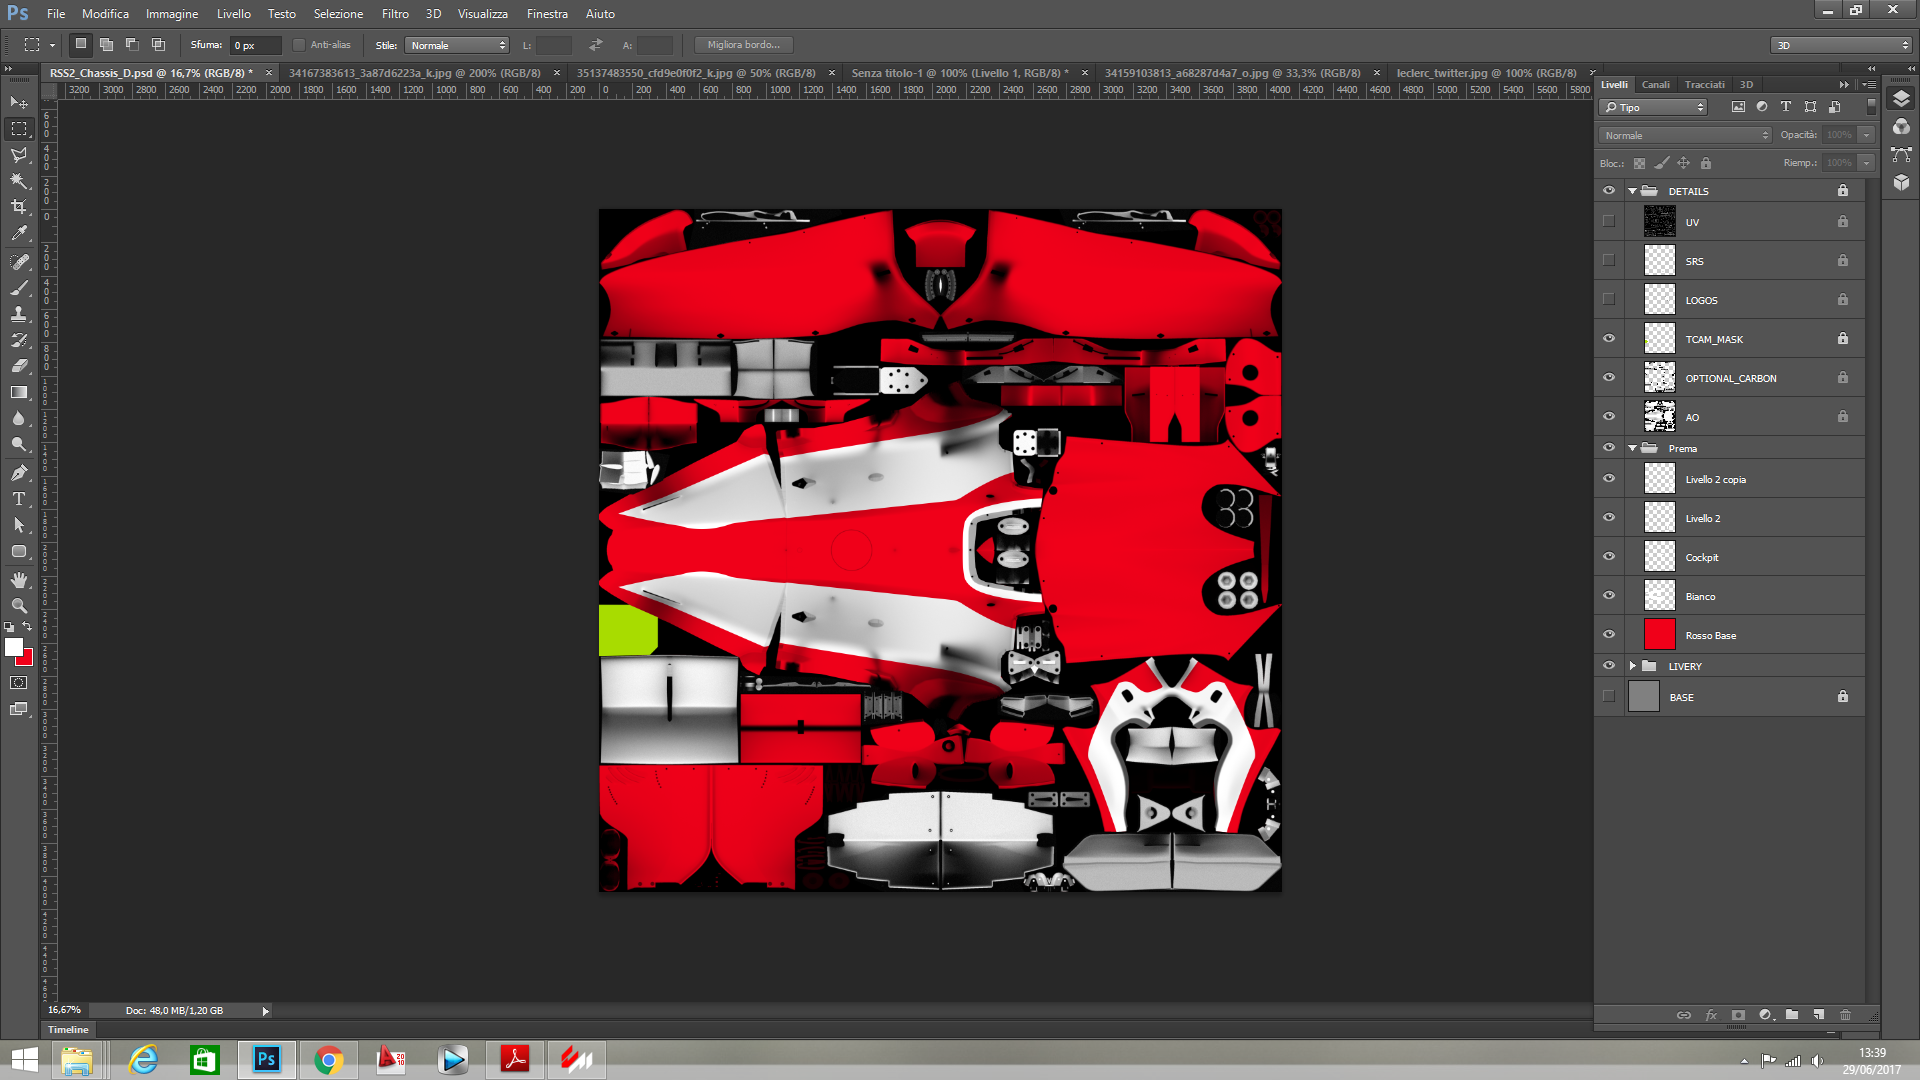Viewport: 1920px width, 1080px height.
Task: Hide the TCAM_MASK layer
Action: click(x=1609, y=339)
